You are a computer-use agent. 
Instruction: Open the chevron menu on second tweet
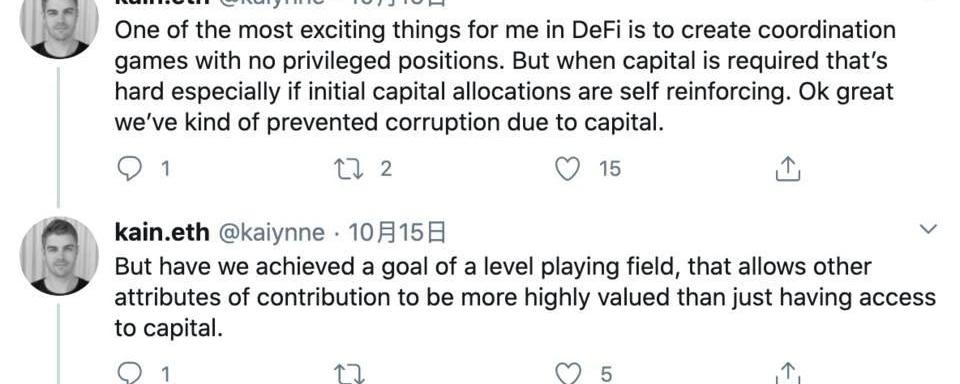coord(929,230)
